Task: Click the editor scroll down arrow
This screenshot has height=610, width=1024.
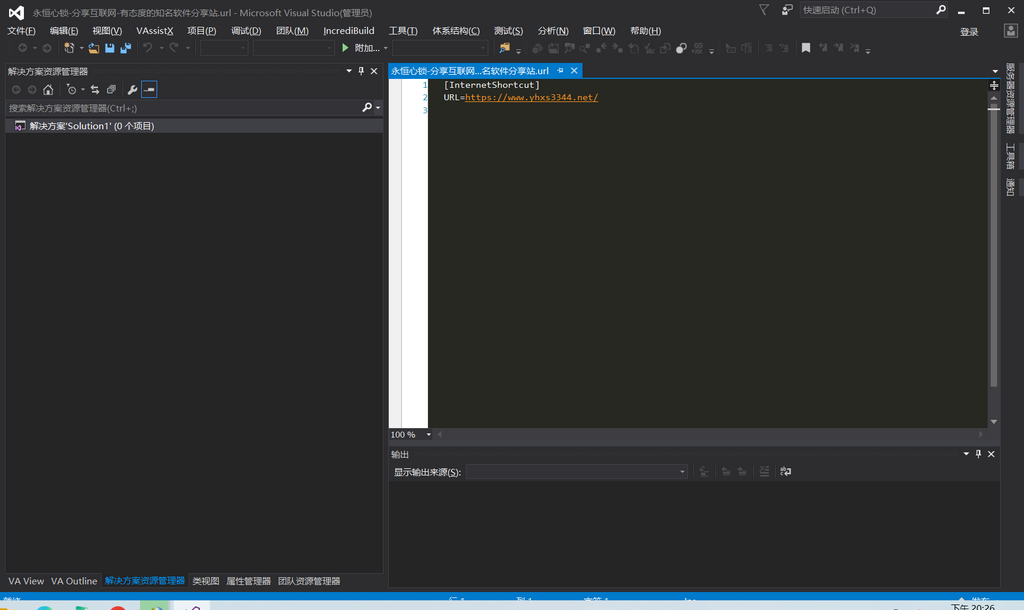Action: coord(994,422)
